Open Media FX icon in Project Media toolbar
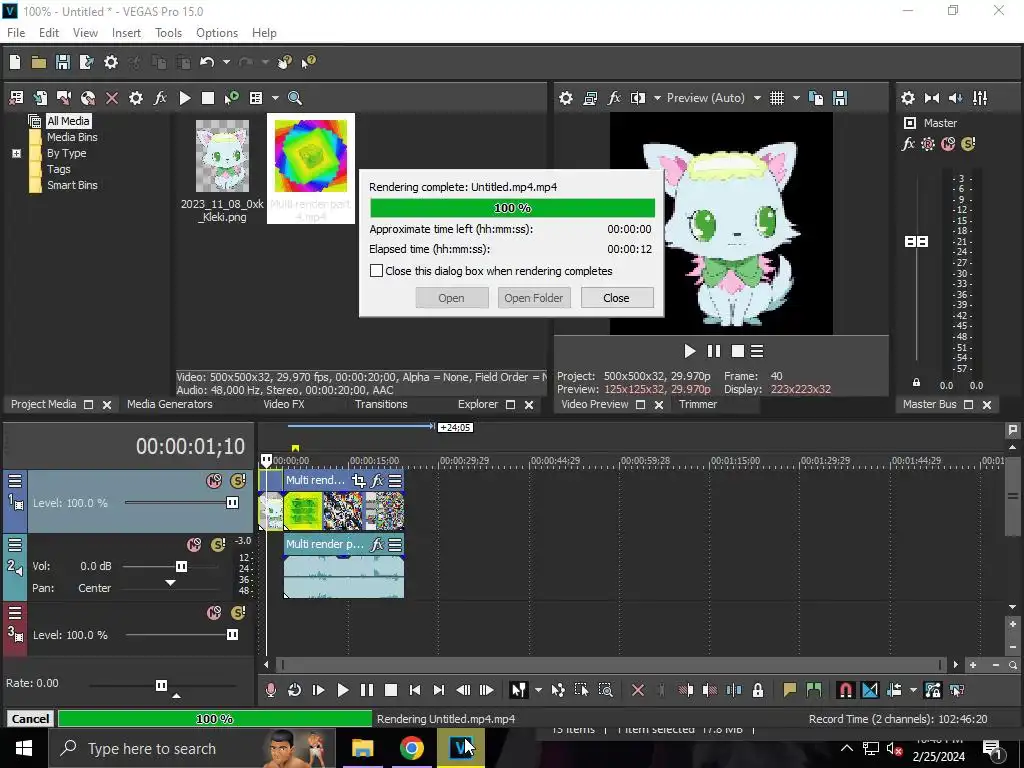Viewport: 1024px width, 768px height. (x=160, y=98)
